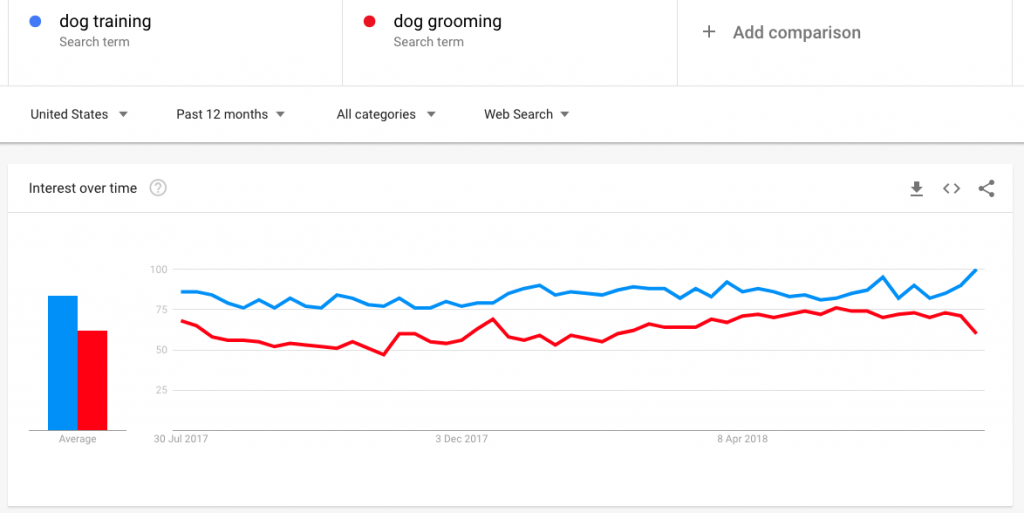Open the embed code icon
This screenshot has height=513, width=1024.
tap(951, 189)
